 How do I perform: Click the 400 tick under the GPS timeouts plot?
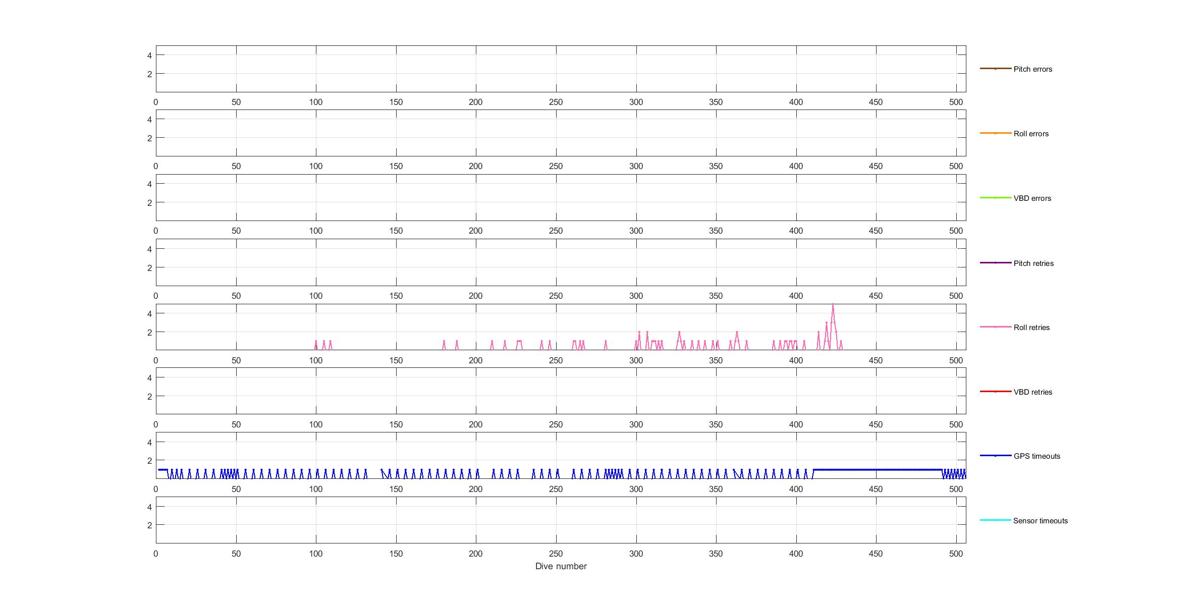click(796, 489)
